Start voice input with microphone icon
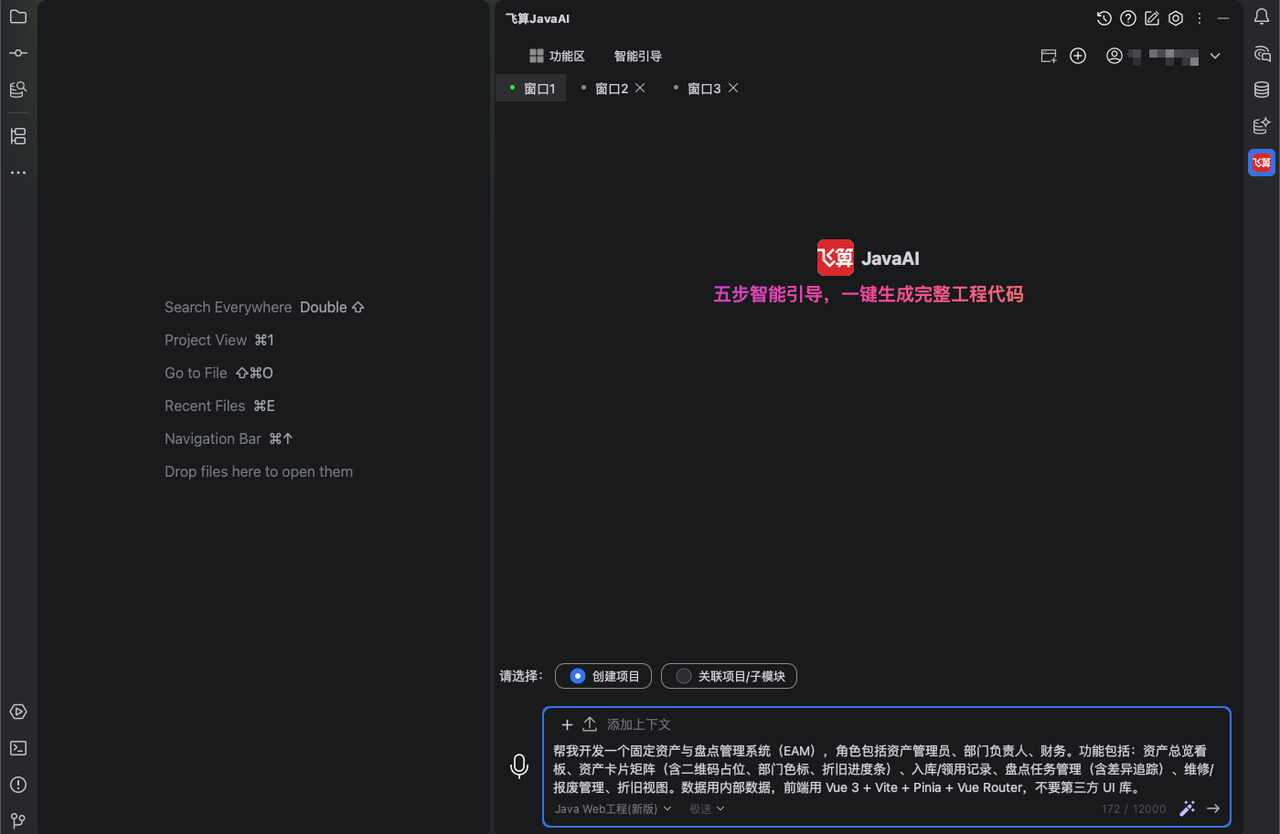The height and width of the screenshot is (834, 1280). 519,766
